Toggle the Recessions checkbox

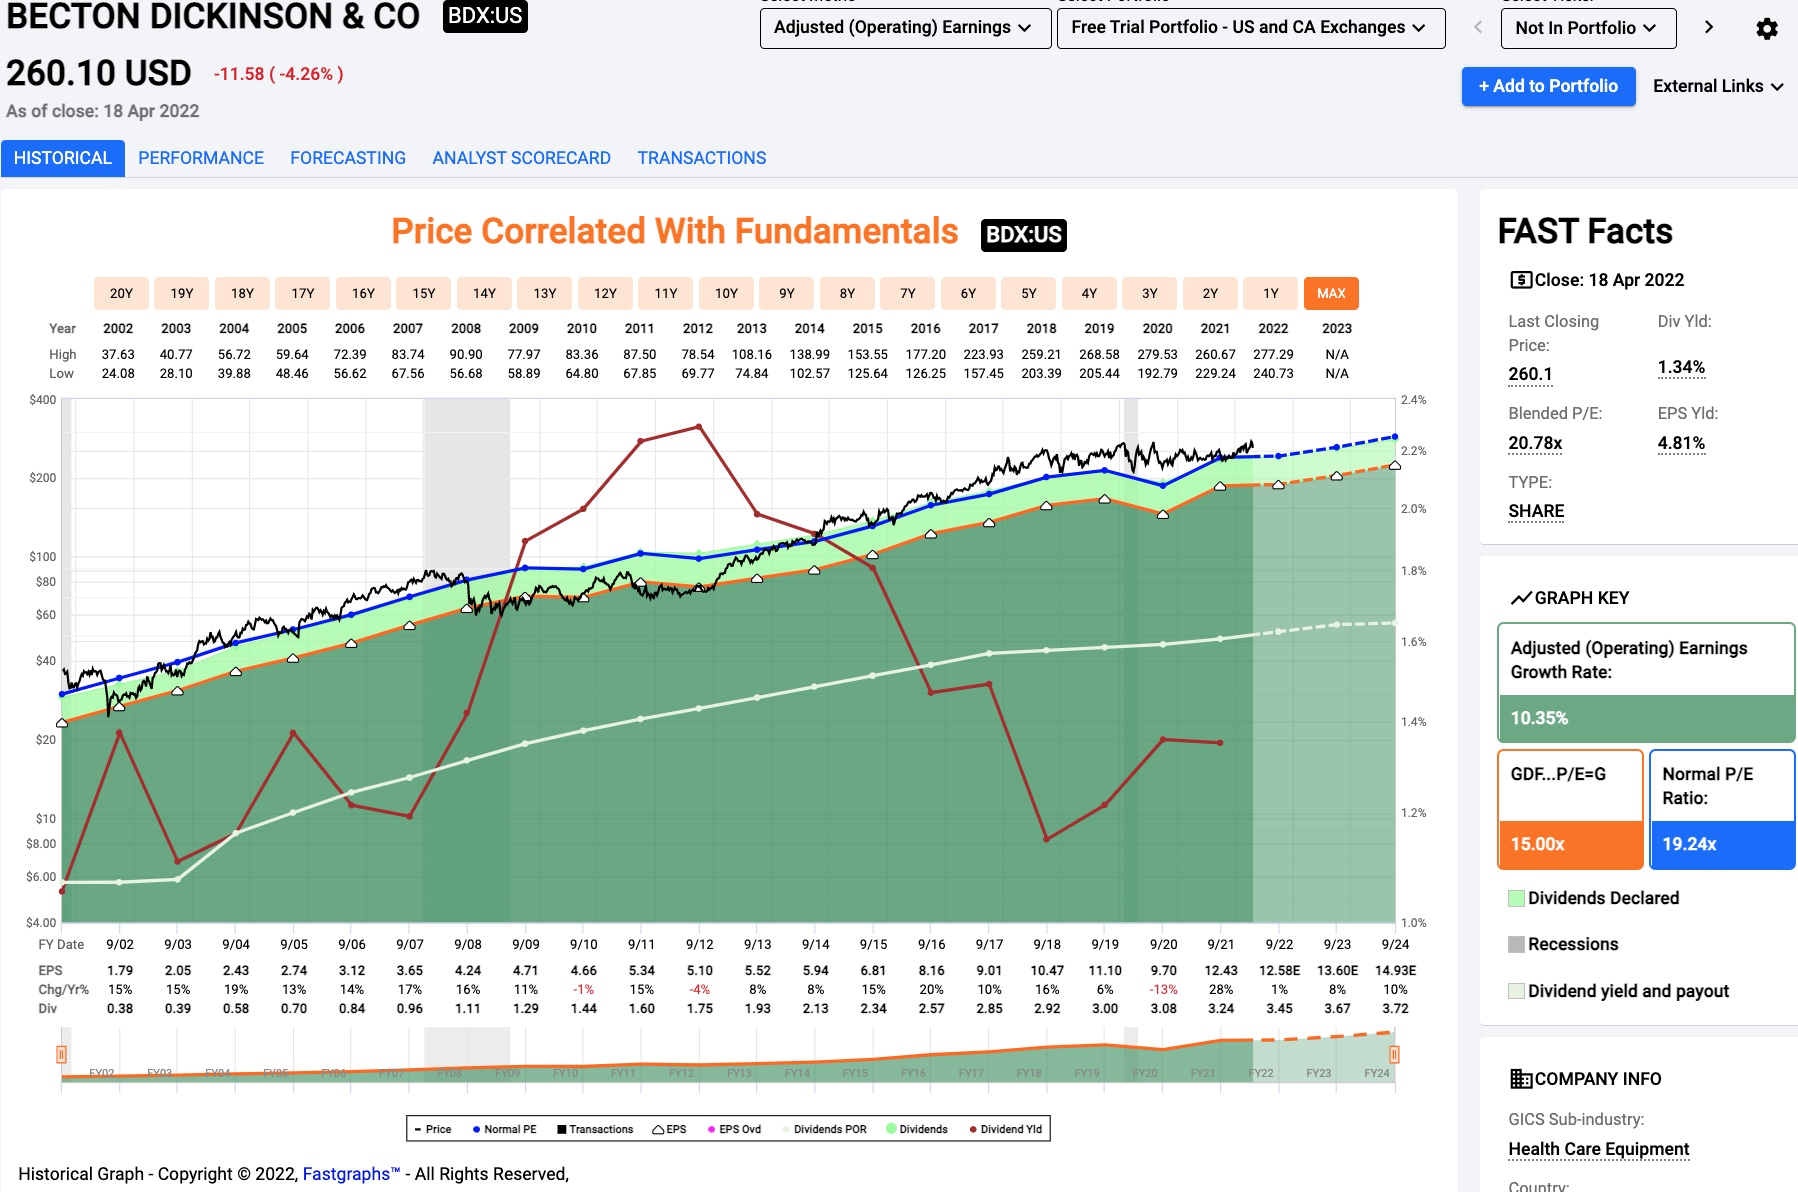point(1516,944)
